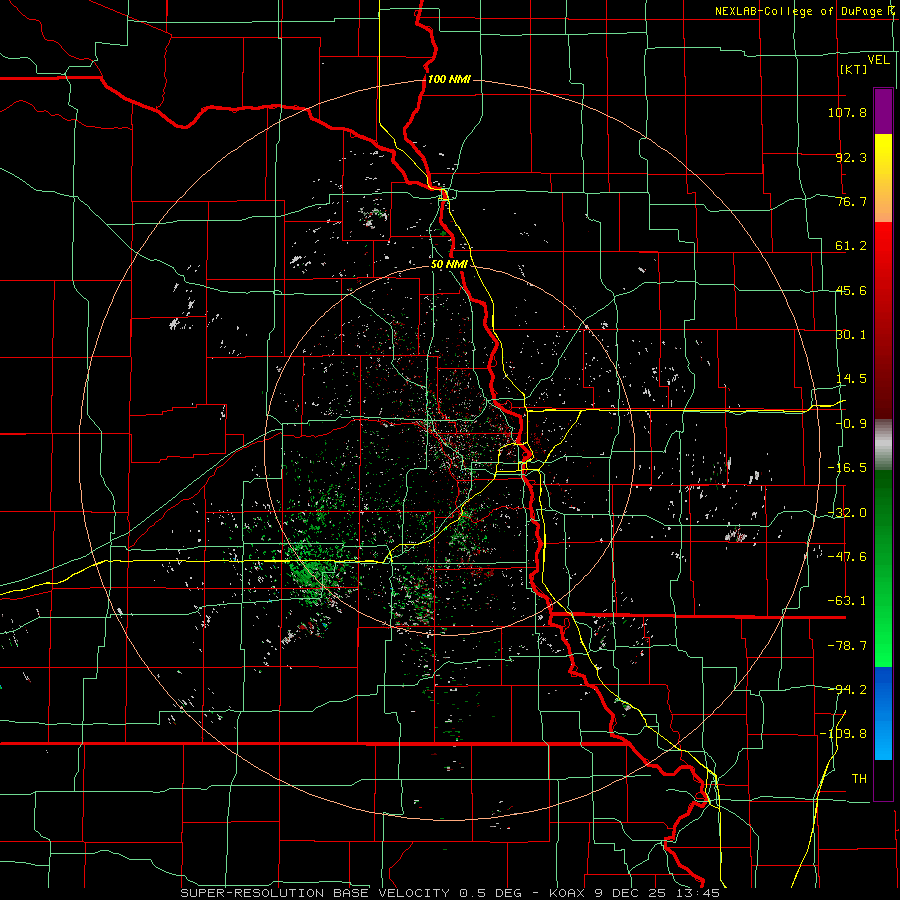
Task: Click the [KT] units label
Action: tap(854, 69)
